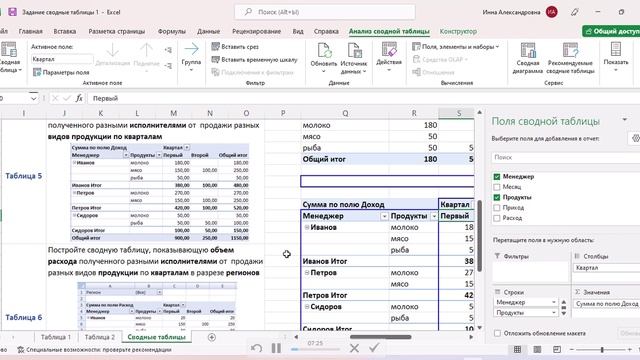Open the field pane options chevron
The width and height of the screenshot is (640, 360).
624,120
